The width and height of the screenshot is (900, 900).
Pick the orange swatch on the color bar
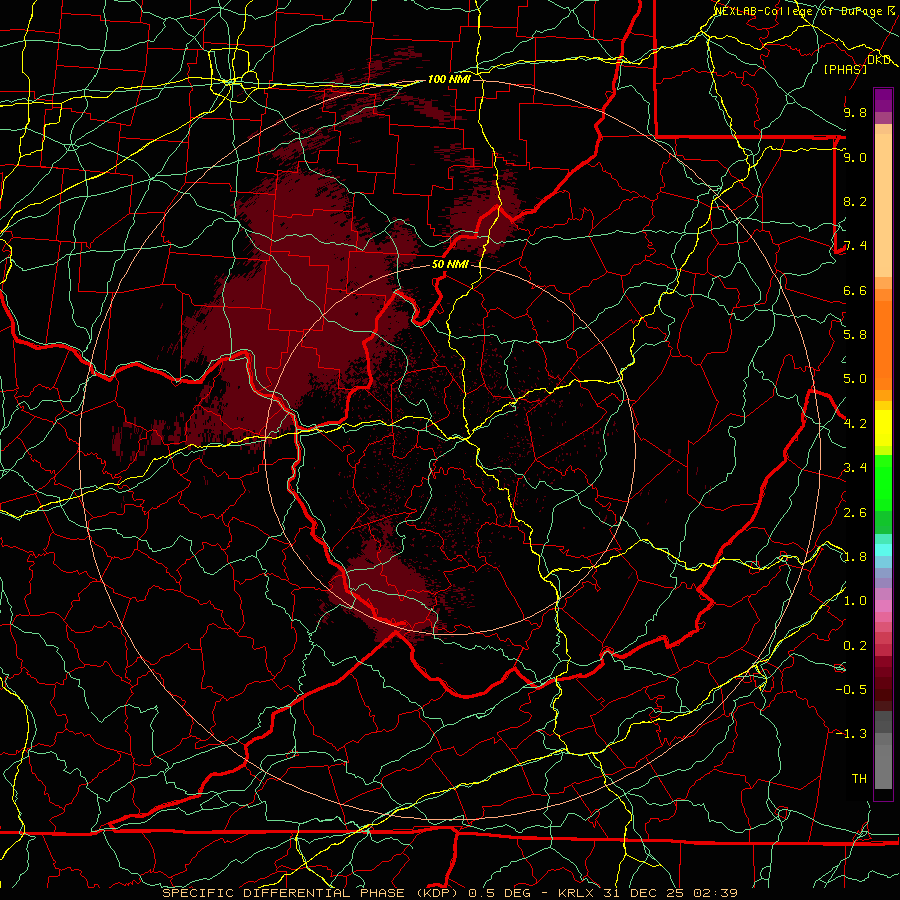(x=883, y=344)
